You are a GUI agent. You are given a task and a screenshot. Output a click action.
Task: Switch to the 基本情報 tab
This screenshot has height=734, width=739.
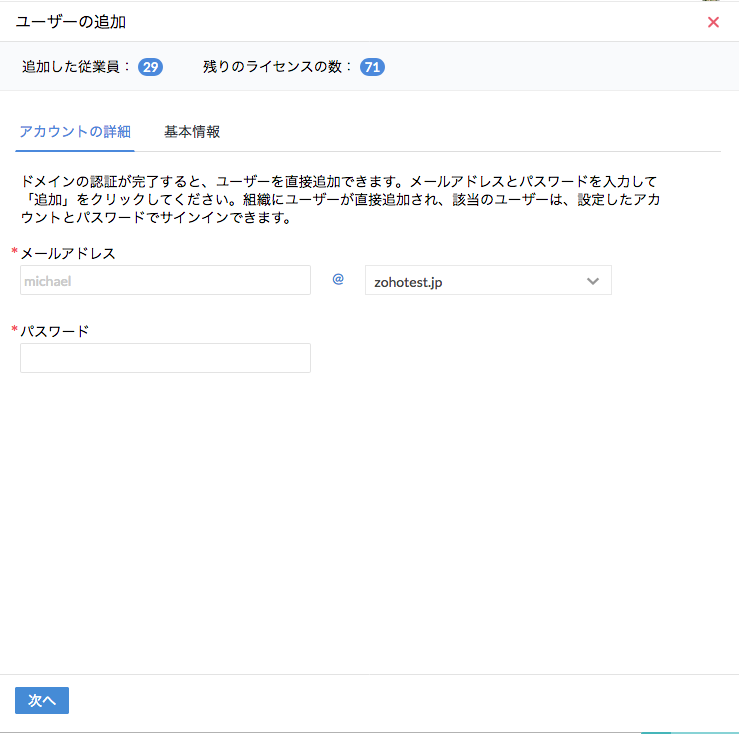click(192, 132)
